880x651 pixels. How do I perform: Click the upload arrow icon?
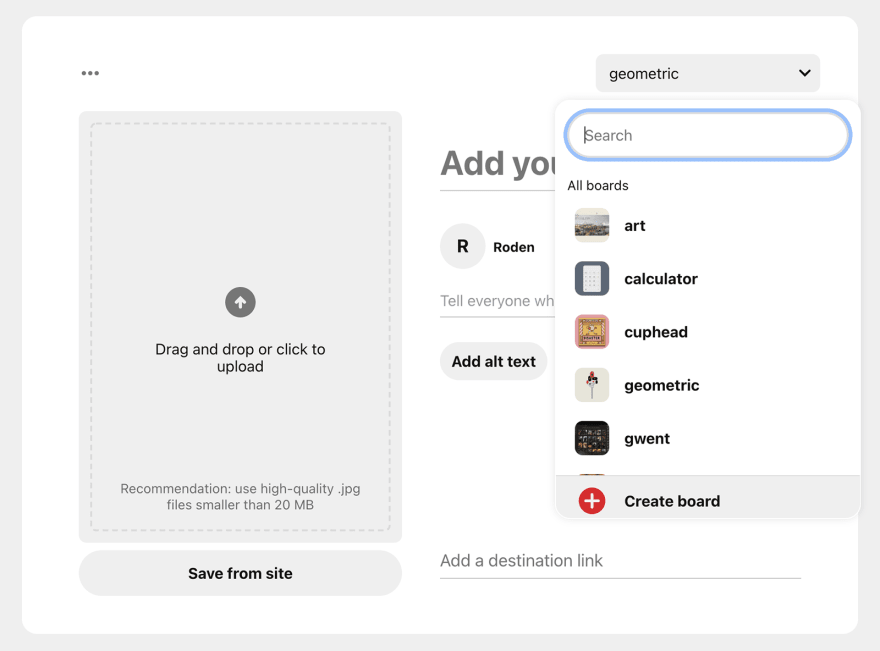[240, 302]
